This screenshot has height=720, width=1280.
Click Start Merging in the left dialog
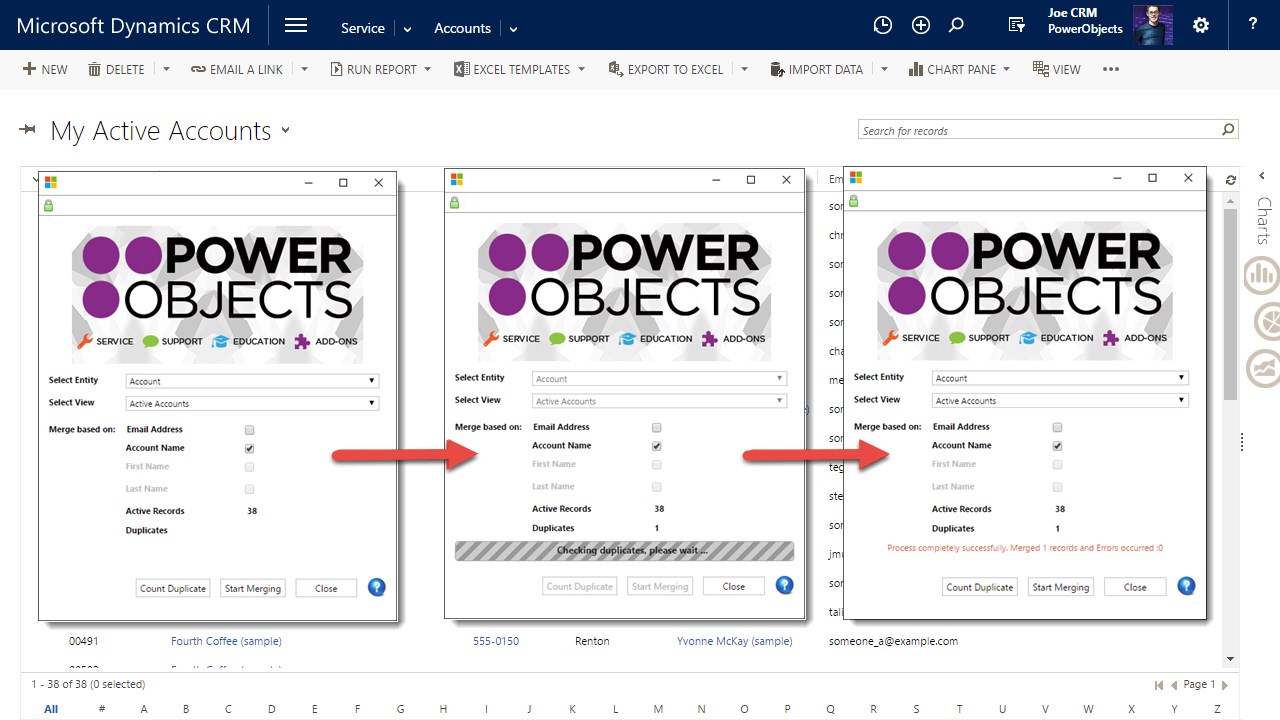pyautogui.click(x=253, y=588)
